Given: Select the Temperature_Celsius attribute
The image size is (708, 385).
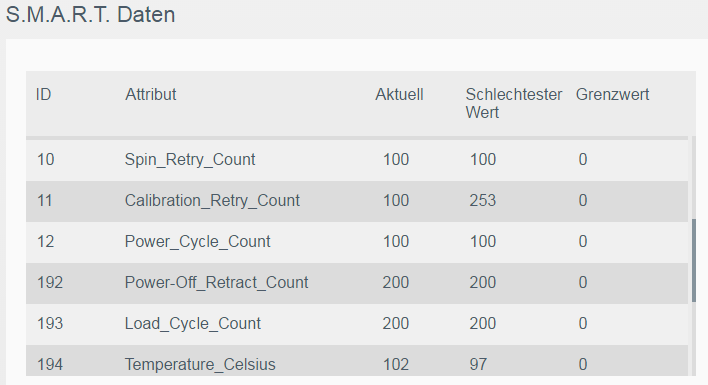Looking at the screenshot, I should pos(200,364).
